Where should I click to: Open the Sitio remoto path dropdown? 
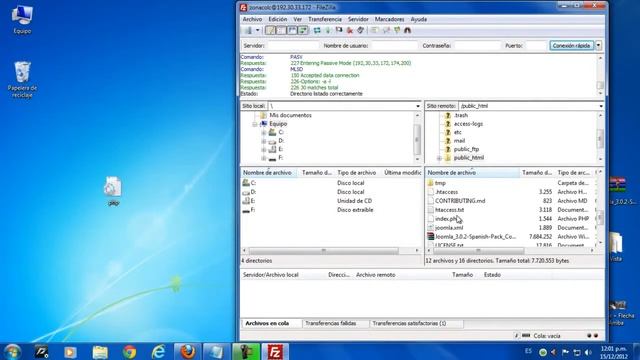601,106
